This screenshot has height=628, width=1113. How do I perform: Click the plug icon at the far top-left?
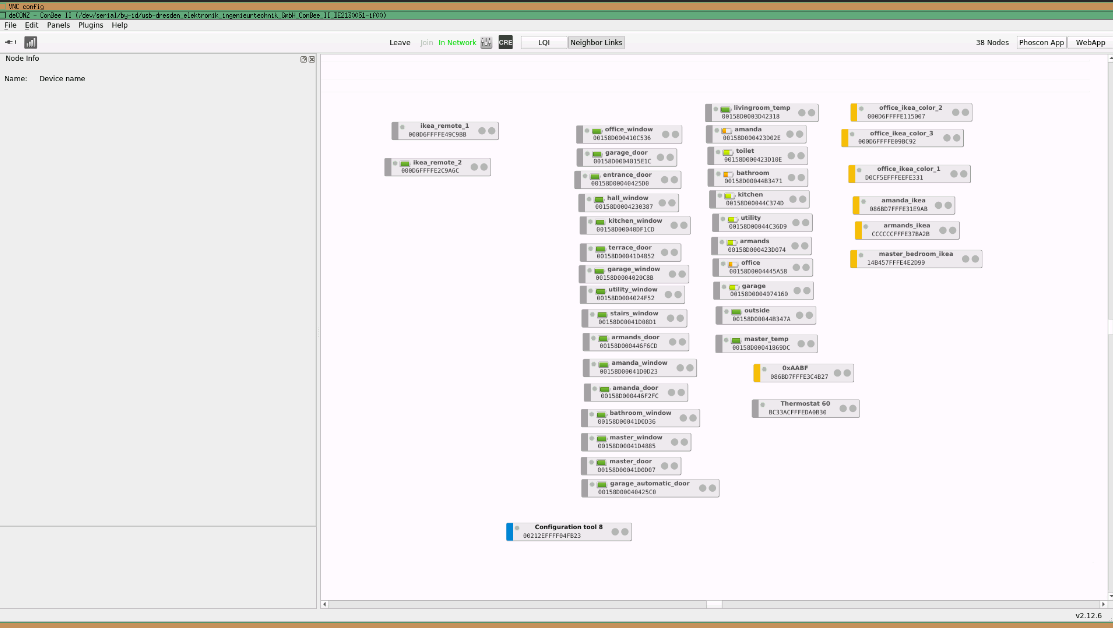pos(8,43)
